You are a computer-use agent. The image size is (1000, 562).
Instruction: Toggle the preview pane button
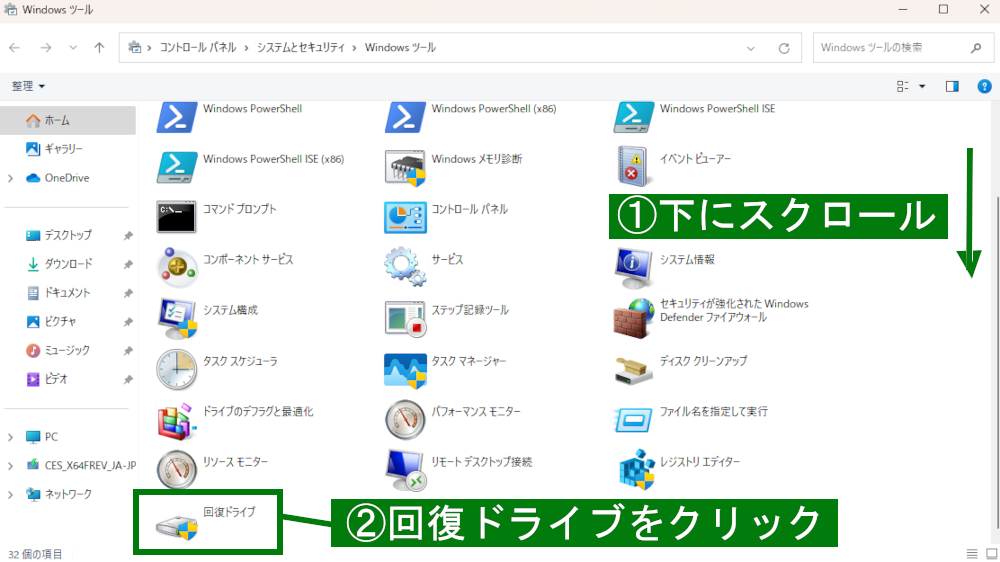pyautogui.click(x=952, y=86)
